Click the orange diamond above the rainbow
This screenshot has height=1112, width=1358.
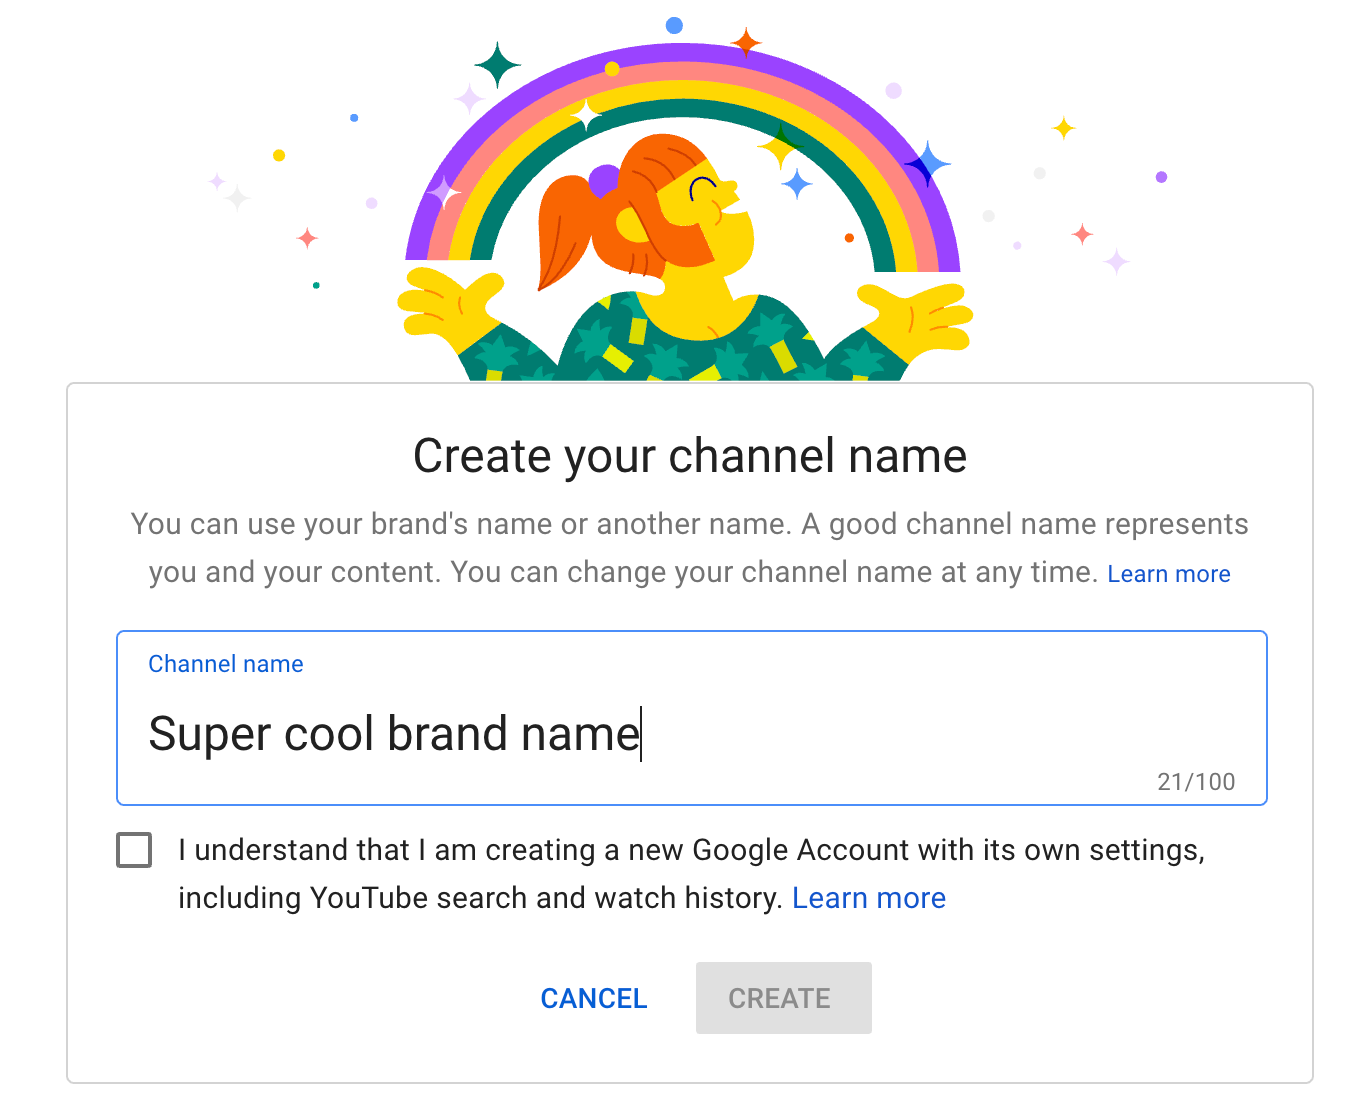745,42
